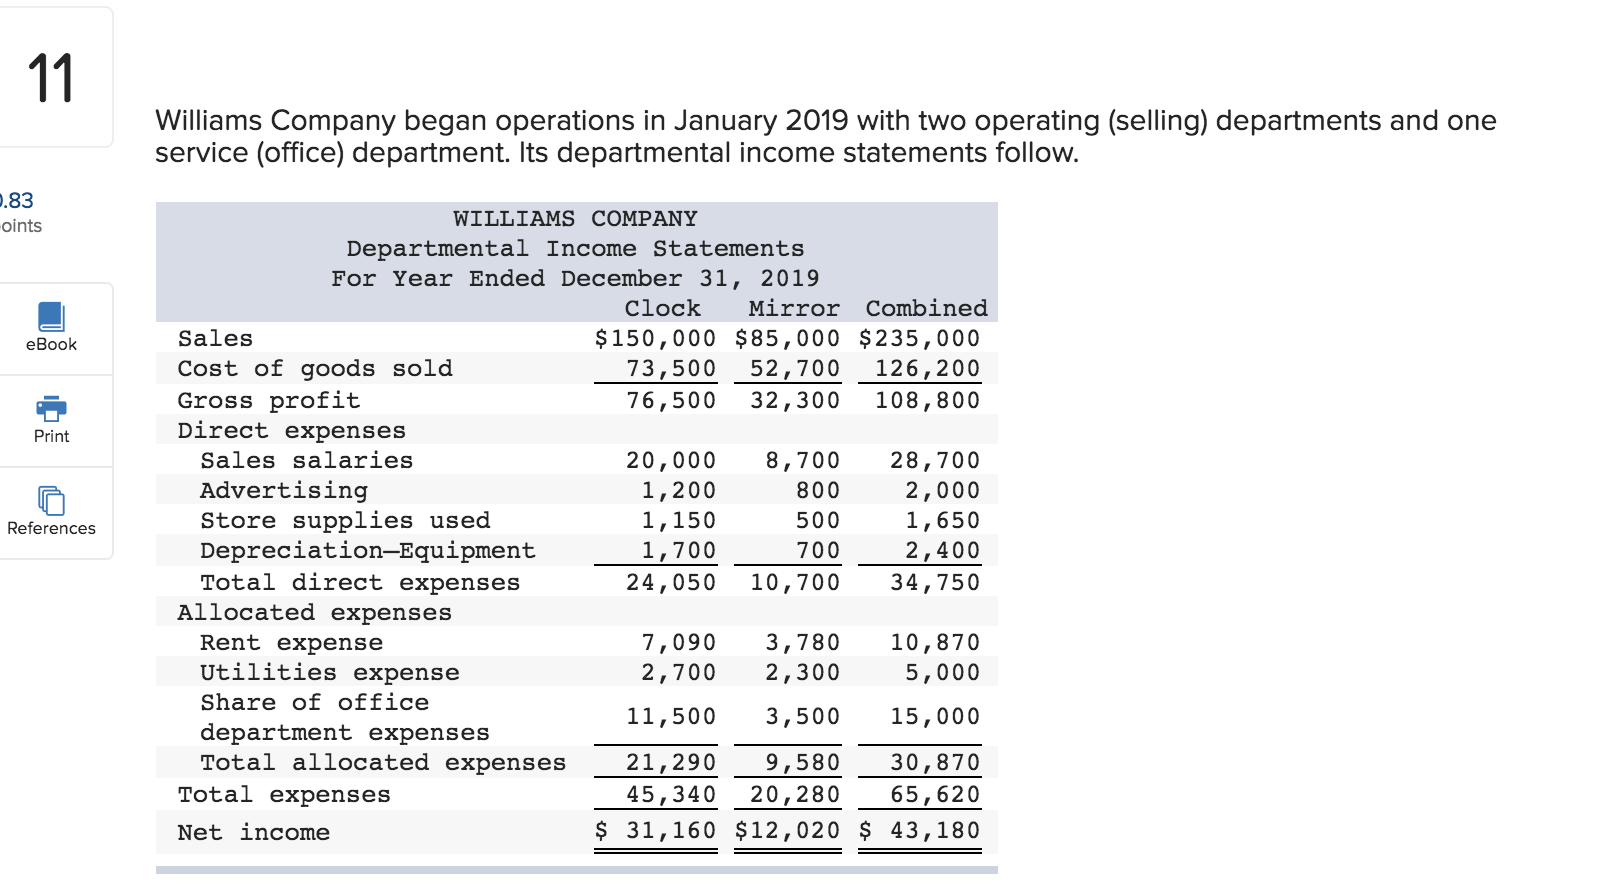Click Mirror sales value $85,000

point(787,338)
